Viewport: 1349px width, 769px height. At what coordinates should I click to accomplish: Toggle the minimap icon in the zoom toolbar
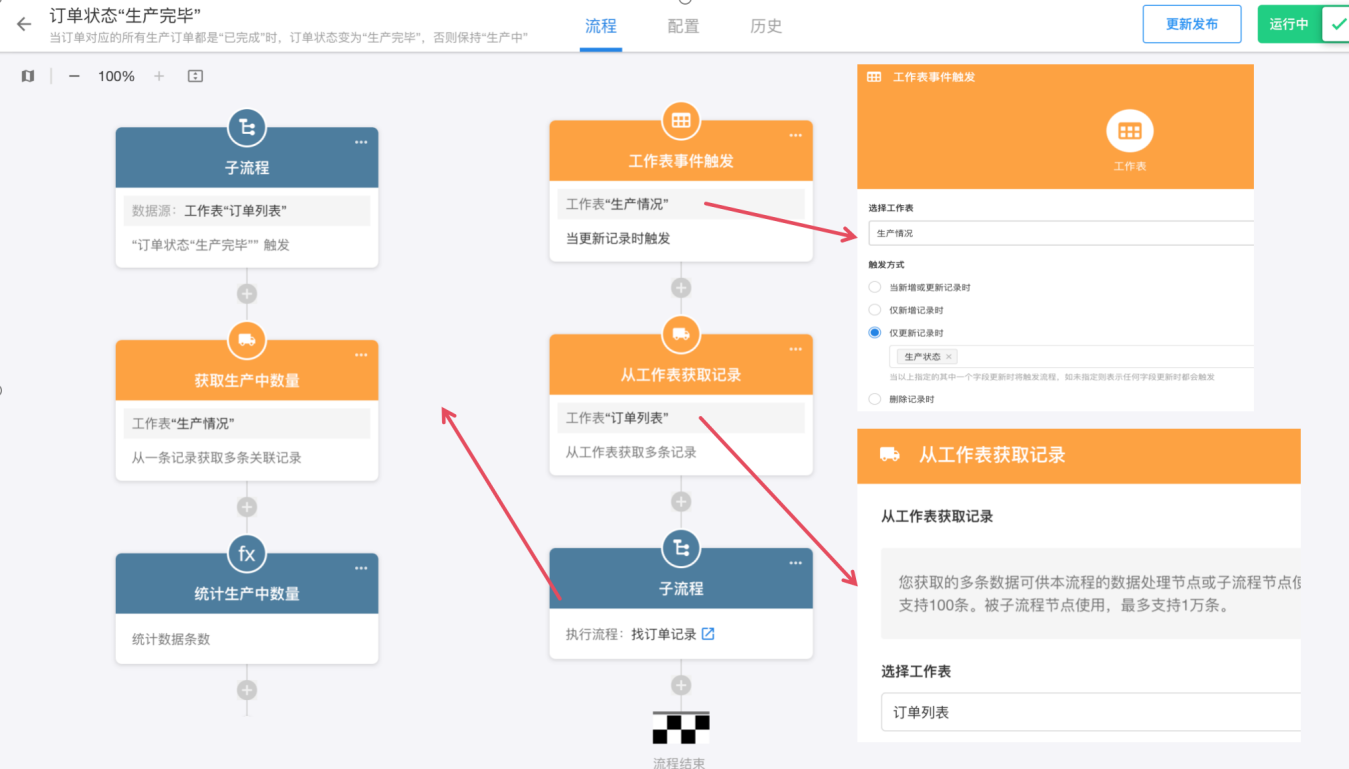click(x=28, y=76)
